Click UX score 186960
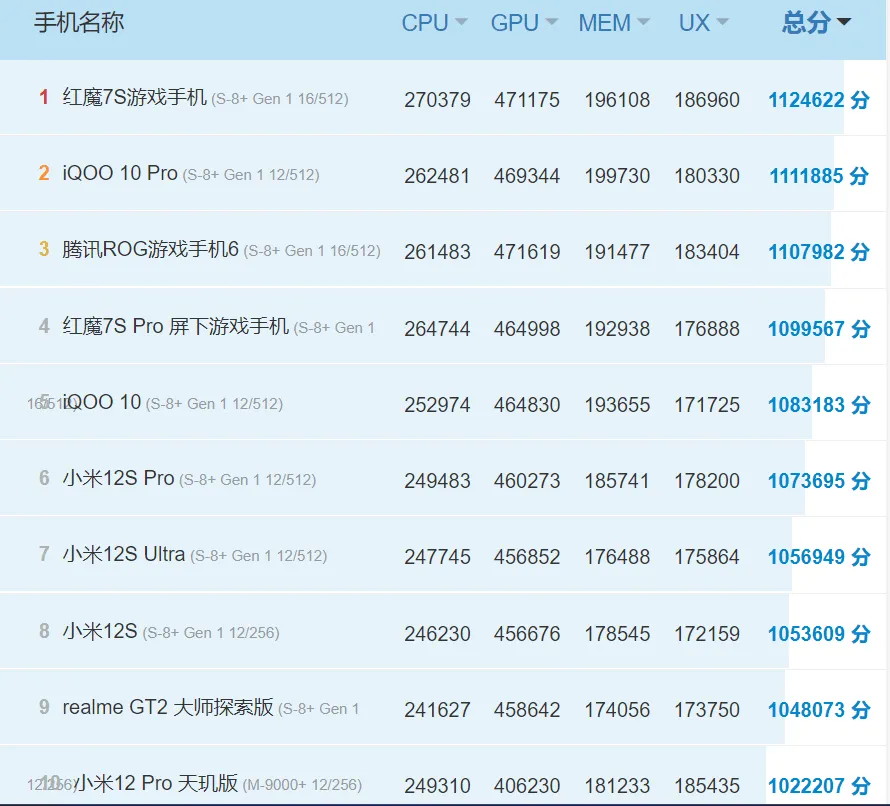 (x=707, y=100)
